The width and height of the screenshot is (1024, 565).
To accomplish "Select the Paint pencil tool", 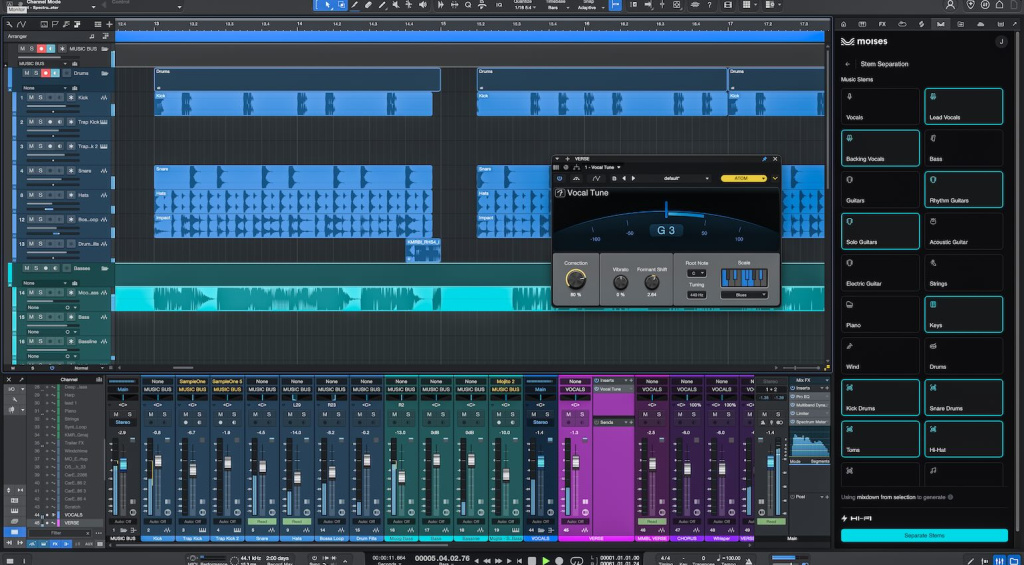I will click(355, 5).
